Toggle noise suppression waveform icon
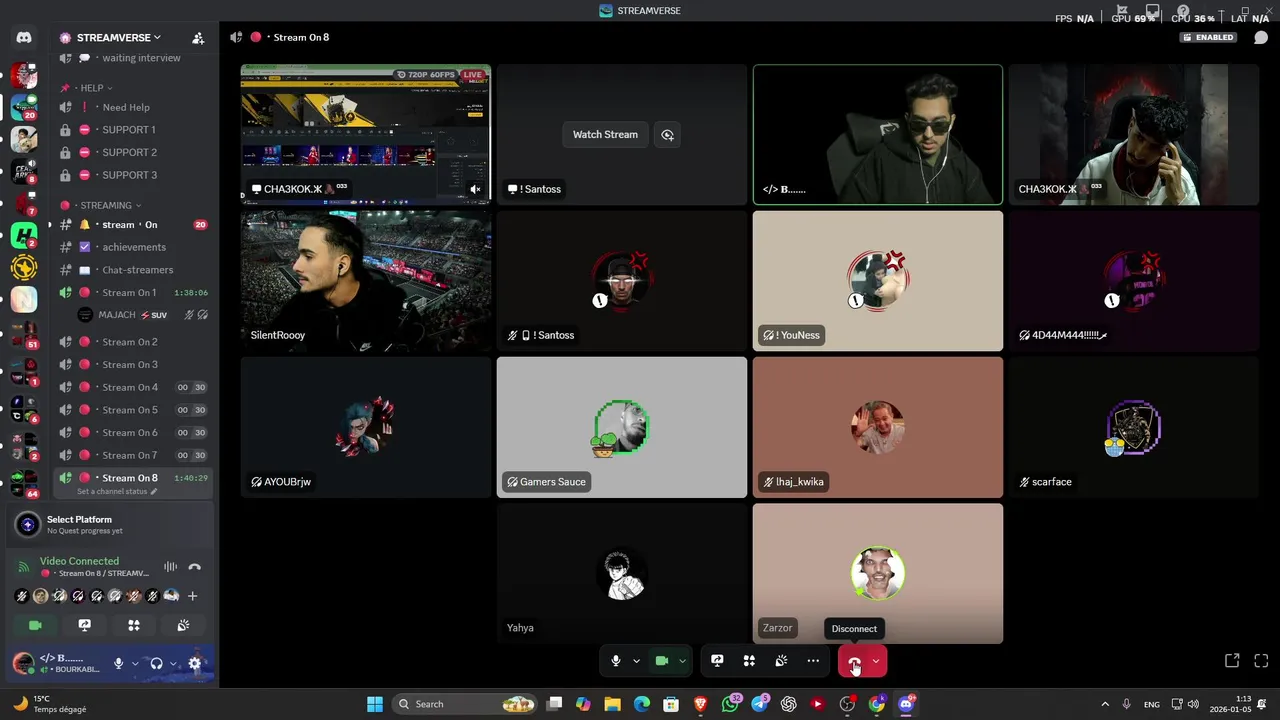Viewport: 1280px width, 720px height. [x=171, y=567]
